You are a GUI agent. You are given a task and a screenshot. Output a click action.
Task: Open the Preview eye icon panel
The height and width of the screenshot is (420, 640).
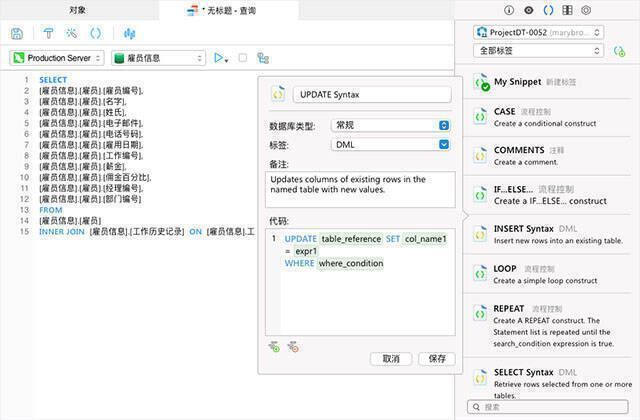coord(528,10)
